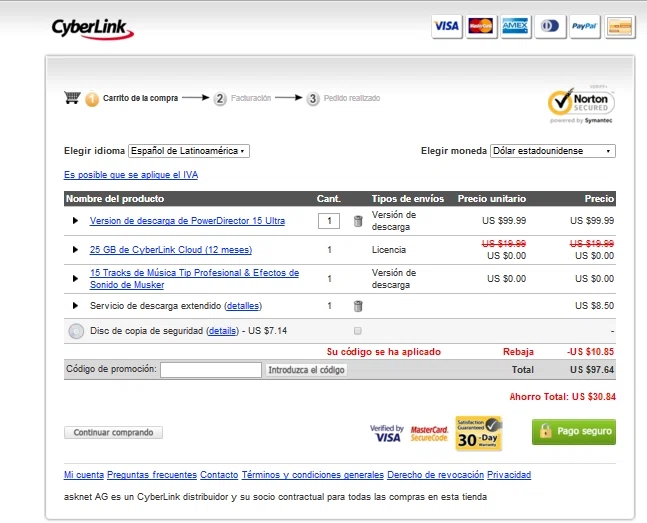Click the shopping cart icon
This screenshot has width=647, height=523.
coord(72,97)
